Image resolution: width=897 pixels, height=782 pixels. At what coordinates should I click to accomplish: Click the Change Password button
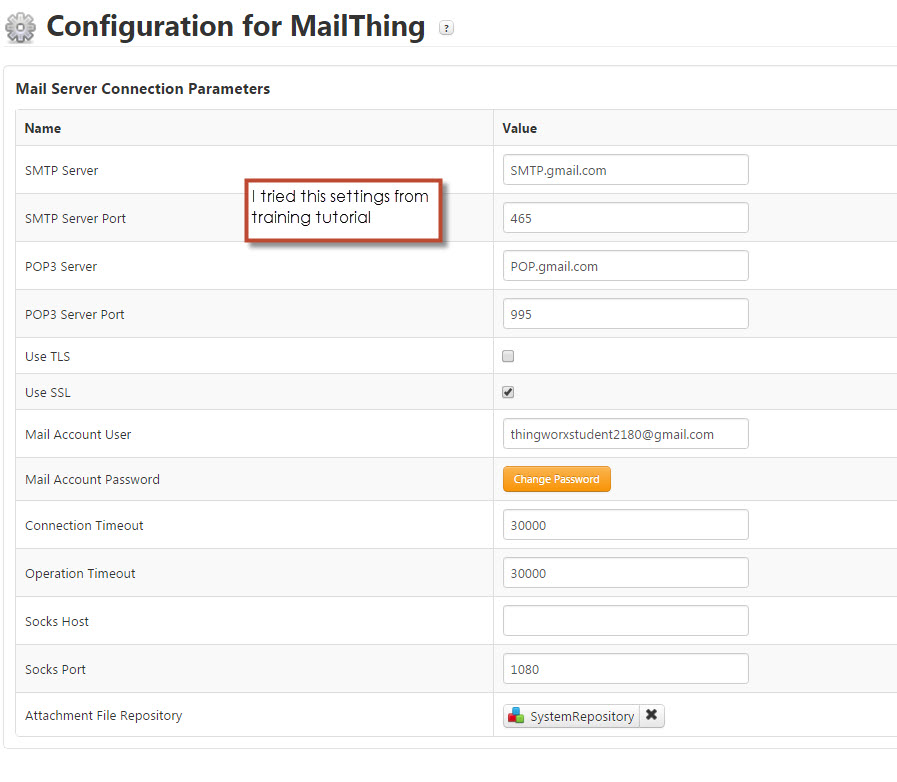point(556,479)
